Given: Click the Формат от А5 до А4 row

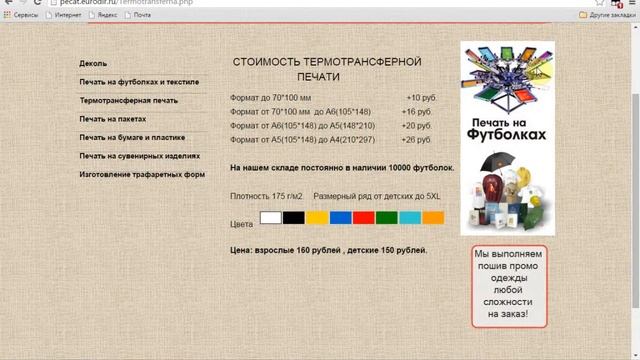Looking at the screenshot, I should [331, 140].
